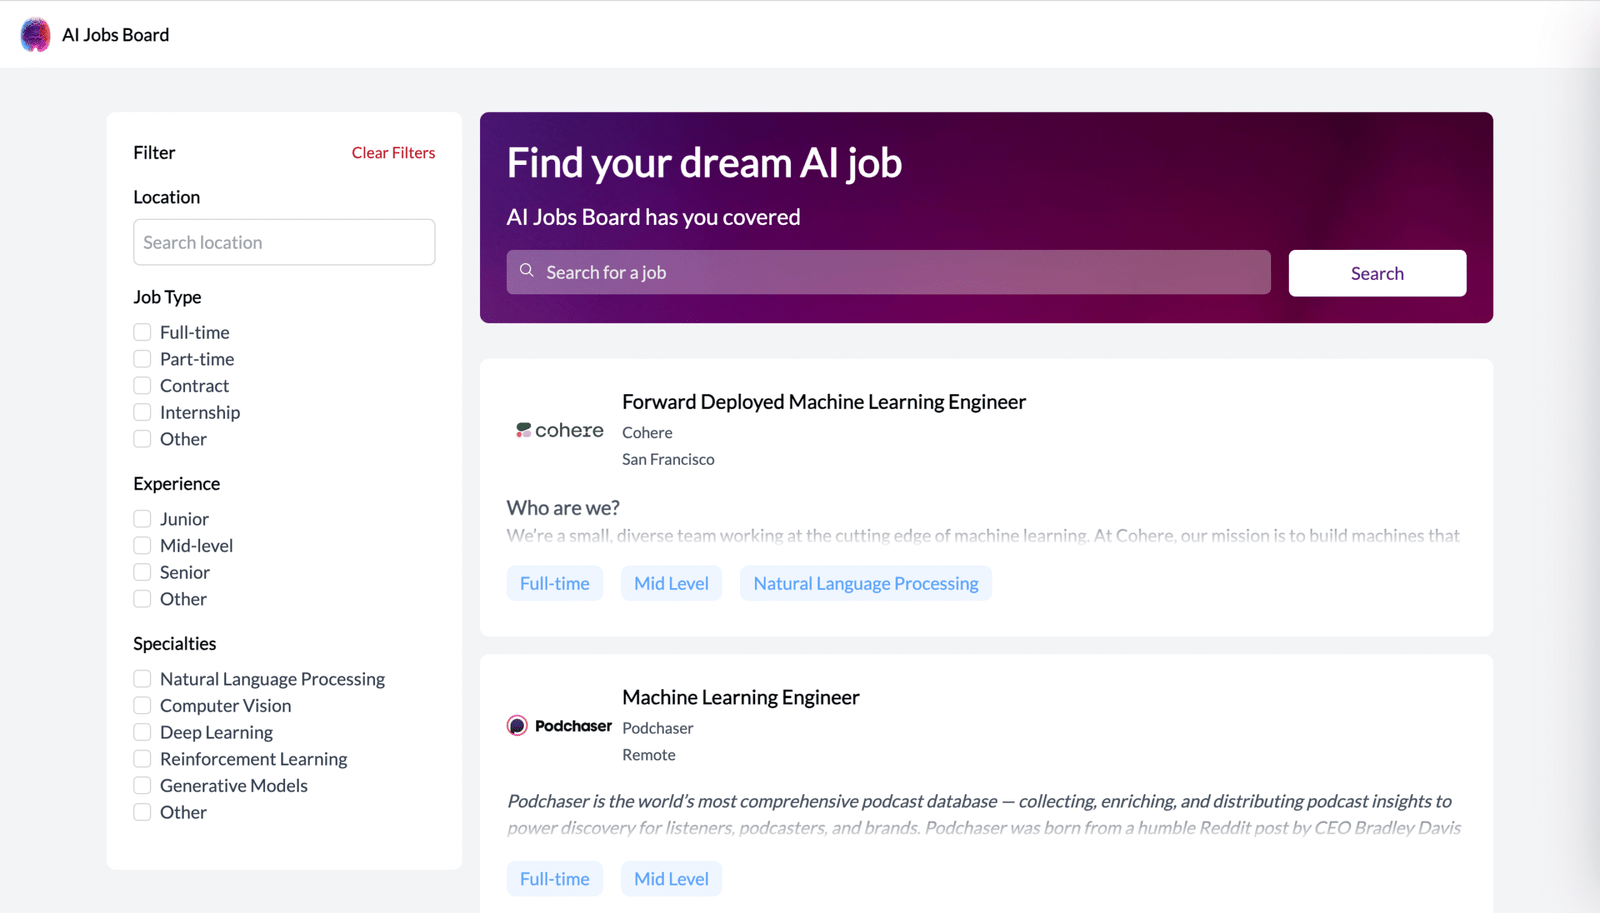Click the Specialties section label
This screenshot has height=913, width=1600.
tap(174, 644)
